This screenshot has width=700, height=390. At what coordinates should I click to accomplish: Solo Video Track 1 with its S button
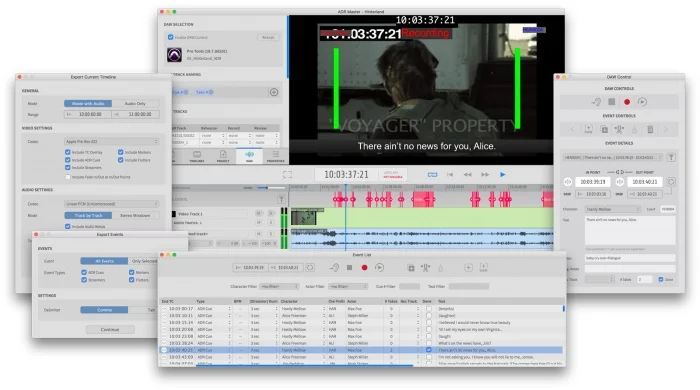click(271, 214)
